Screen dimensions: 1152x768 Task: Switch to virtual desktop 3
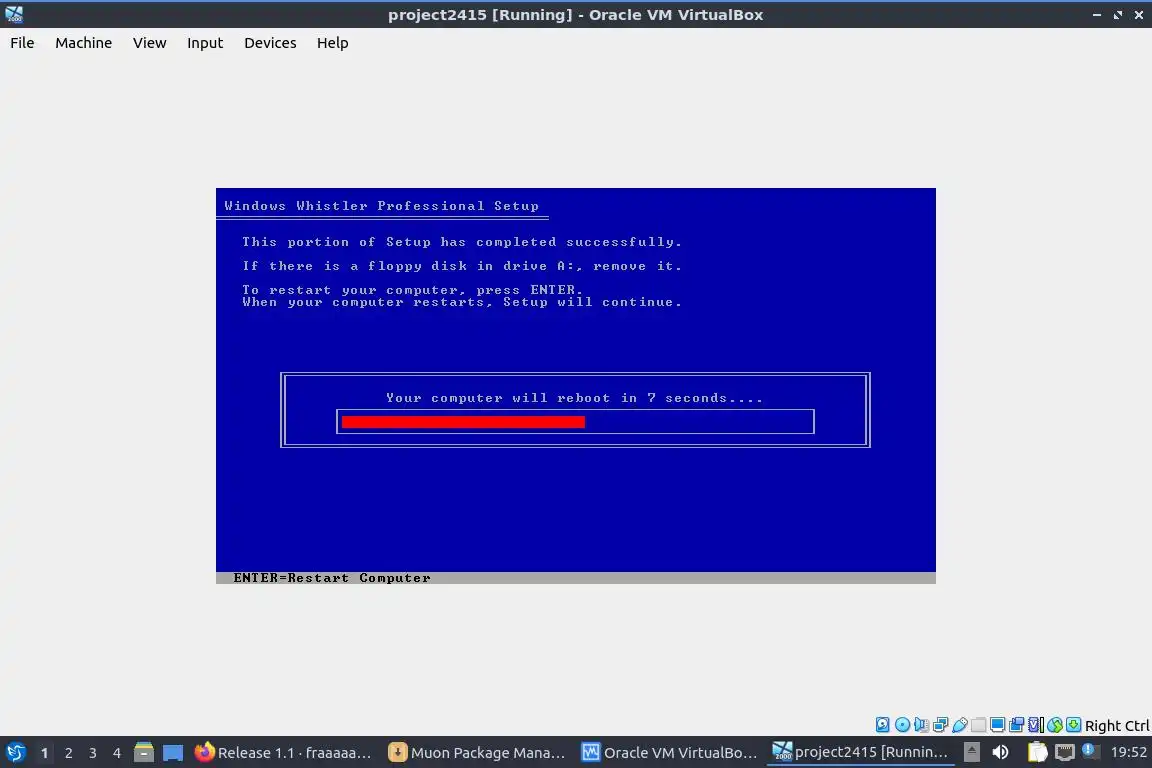point(93,753)
